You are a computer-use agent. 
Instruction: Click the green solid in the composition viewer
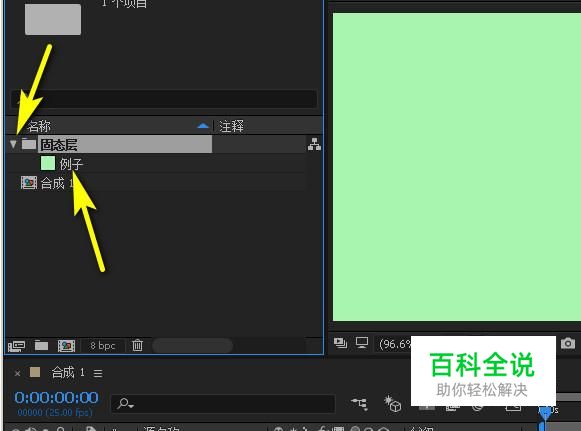(x=457, y=167)
